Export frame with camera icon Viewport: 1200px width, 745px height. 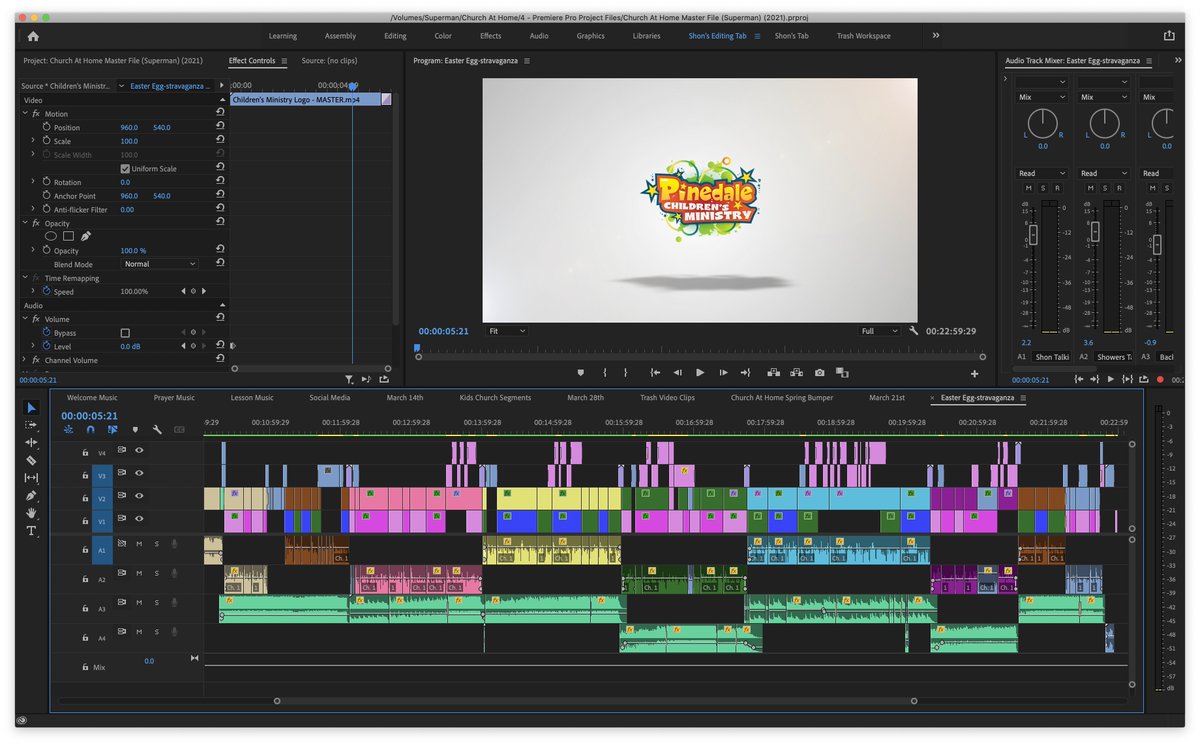(x=820, y=372)
